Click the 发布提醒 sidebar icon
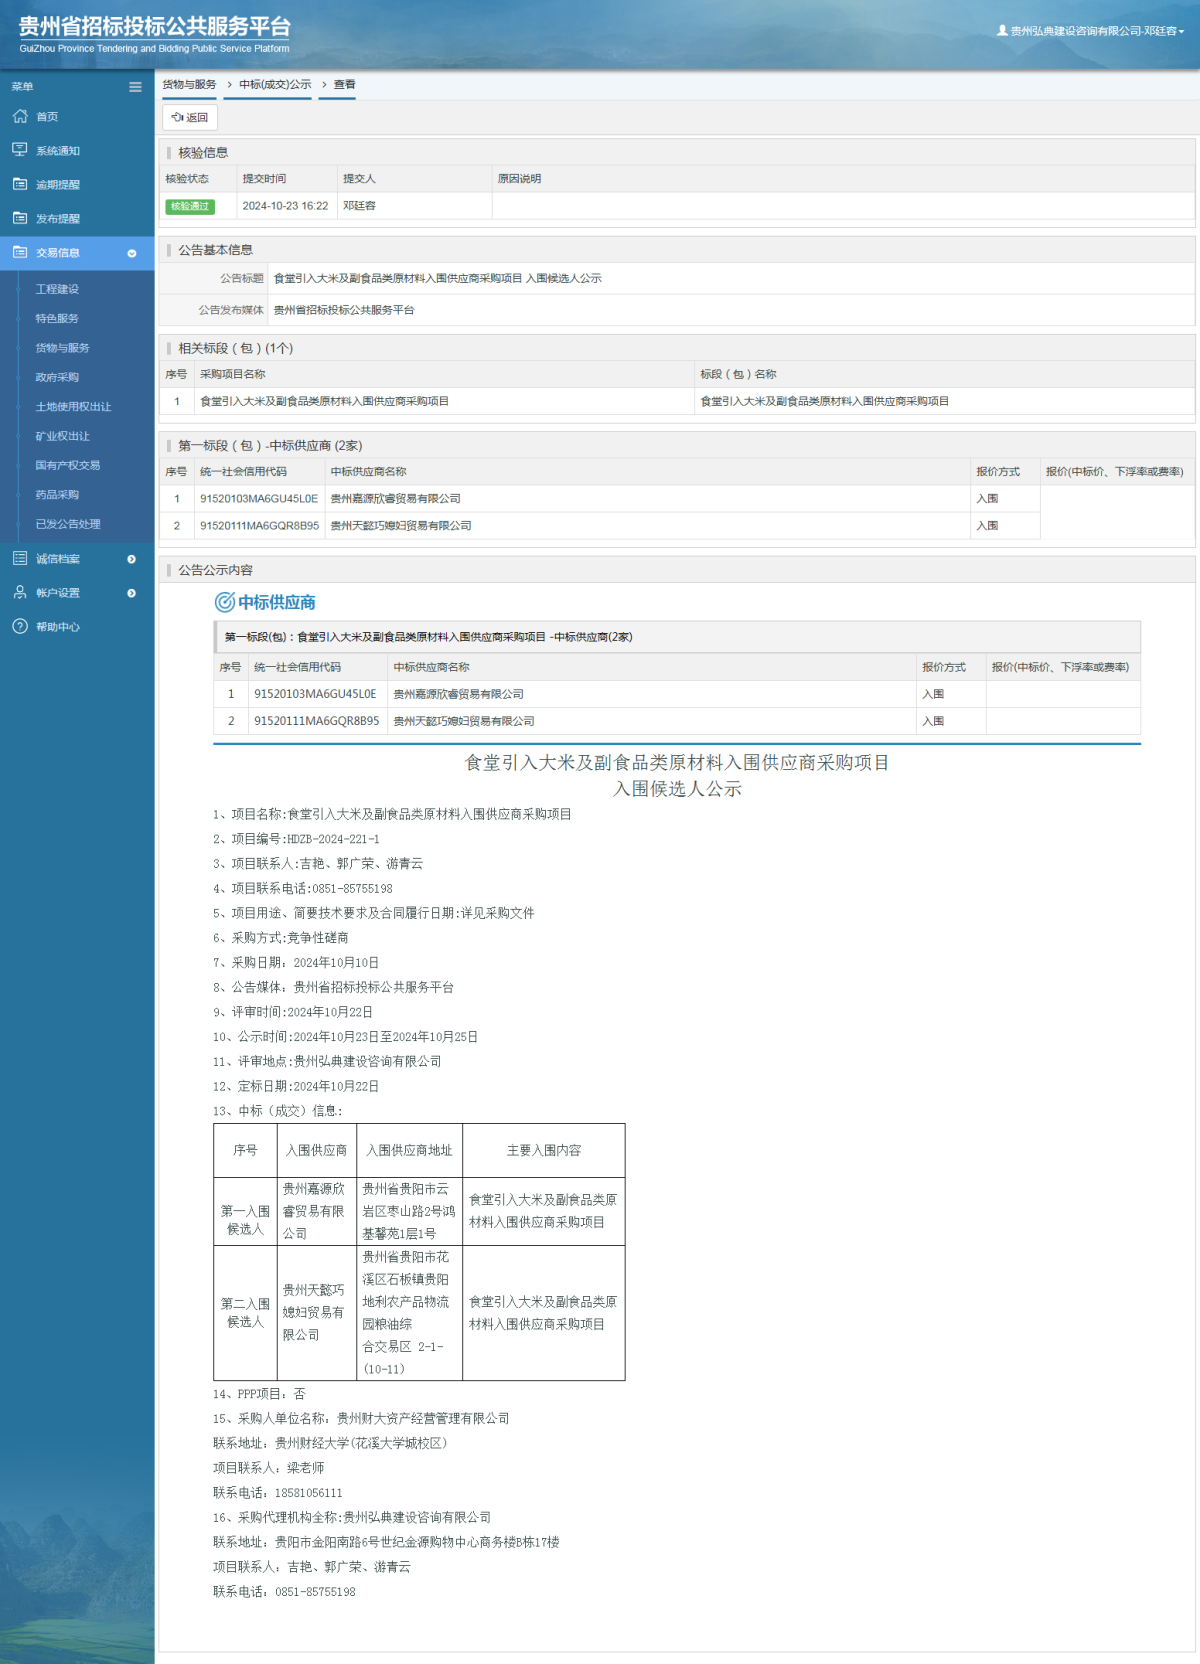1200x1664 pixels. click(20, 218)
